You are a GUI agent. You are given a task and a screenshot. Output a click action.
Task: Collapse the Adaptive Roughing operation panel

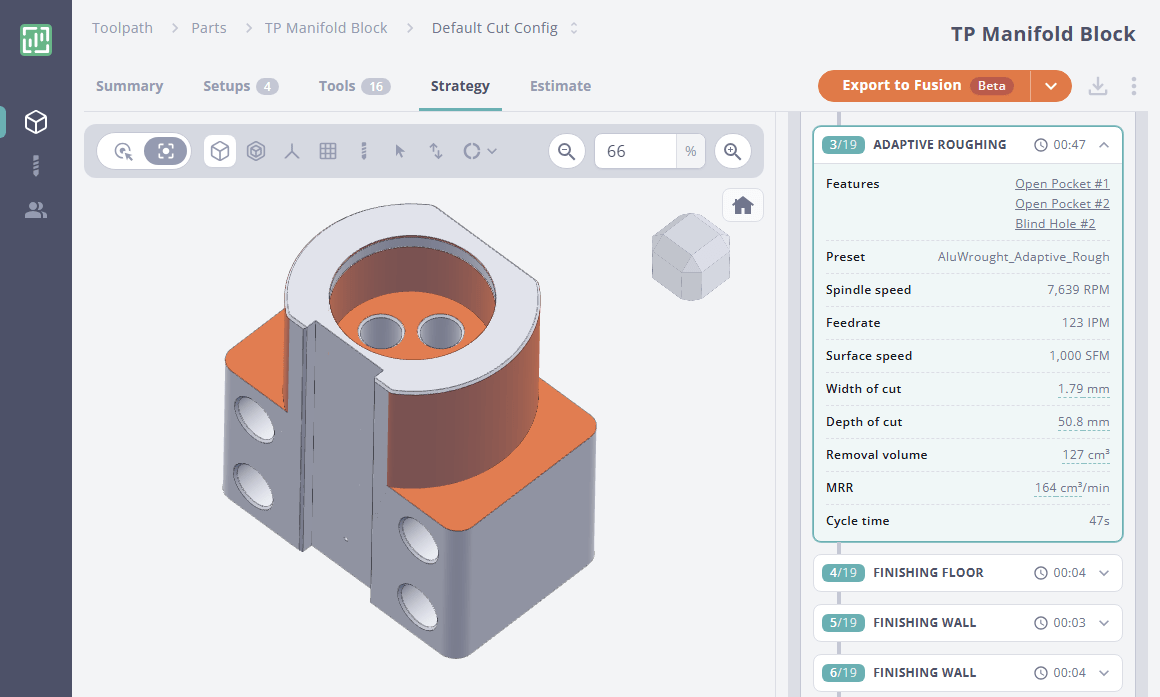click(x=1103, y=144)
